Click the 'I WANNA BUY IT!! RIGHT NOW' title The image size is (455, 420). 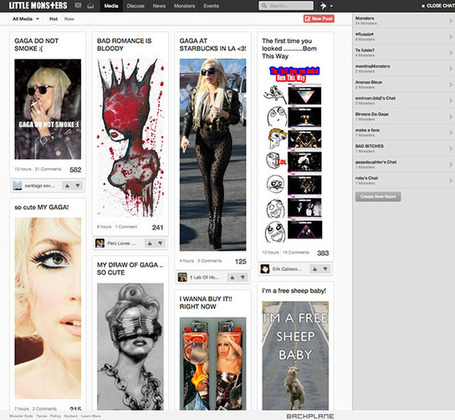(206, 303)
